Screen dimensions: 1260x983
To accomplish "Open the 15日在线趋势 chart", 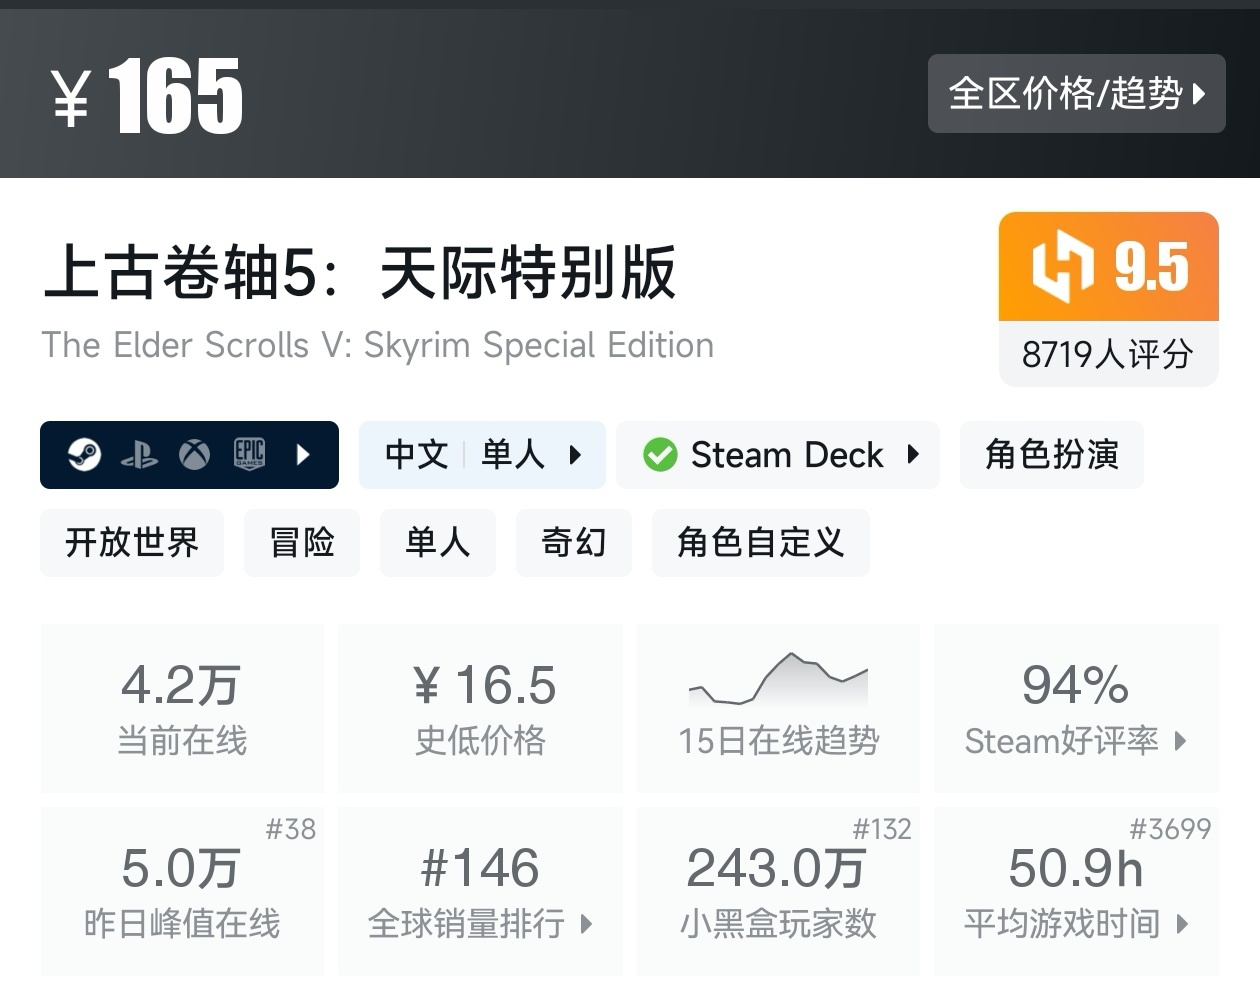I will pos(778,708).
